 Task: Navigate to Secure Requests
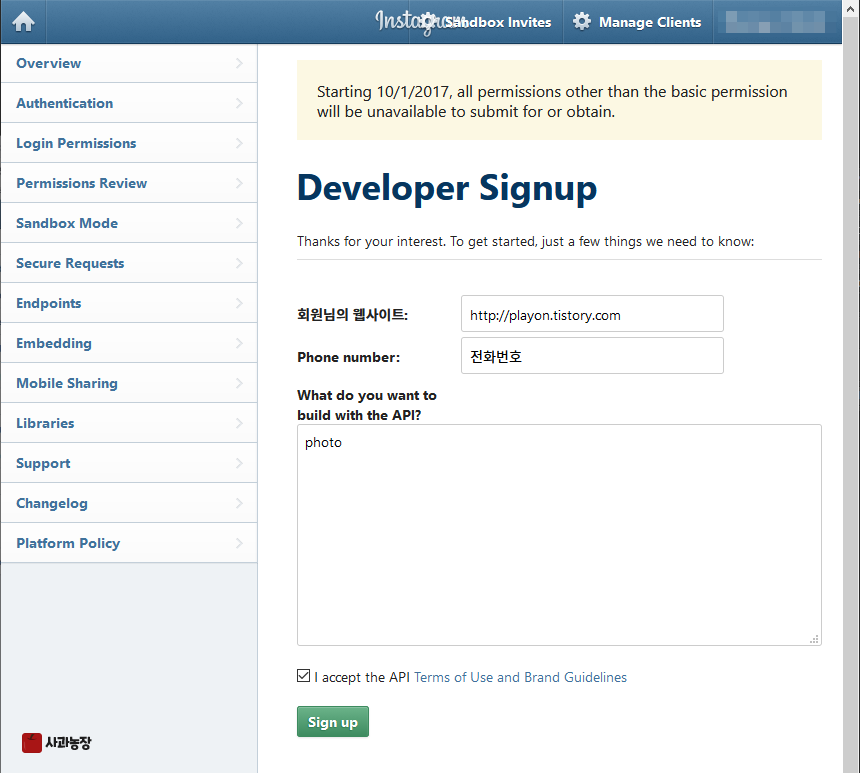pos(129,263)
